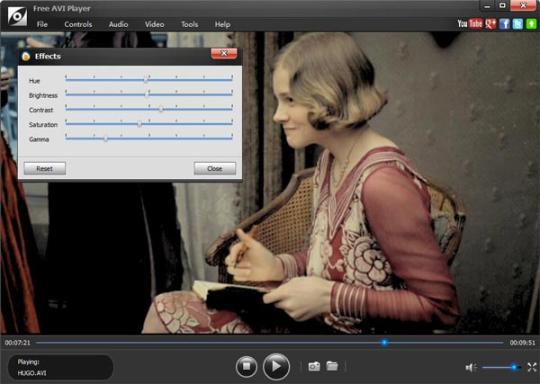Image resolution: width=540 pixels, height=384 pixels.
Task: Close the Free AVI Player window
Action: 523,6
